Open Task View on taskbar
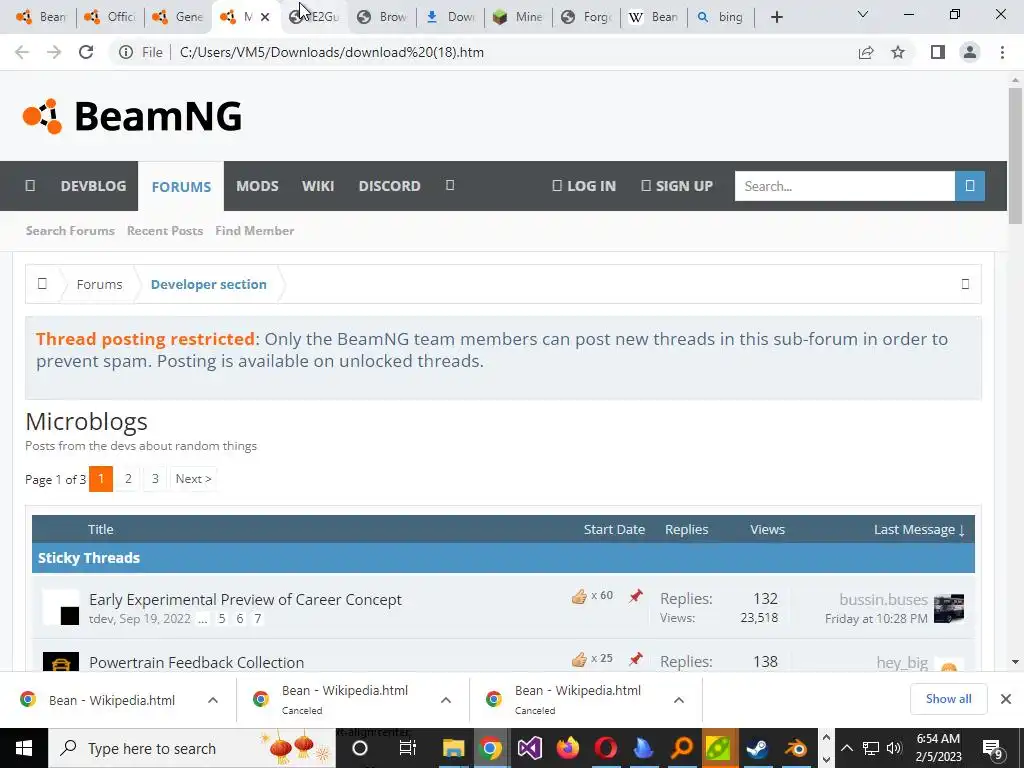Viewport: 1024px width, 768px height. pyautogui.click(x=408, y=748)
